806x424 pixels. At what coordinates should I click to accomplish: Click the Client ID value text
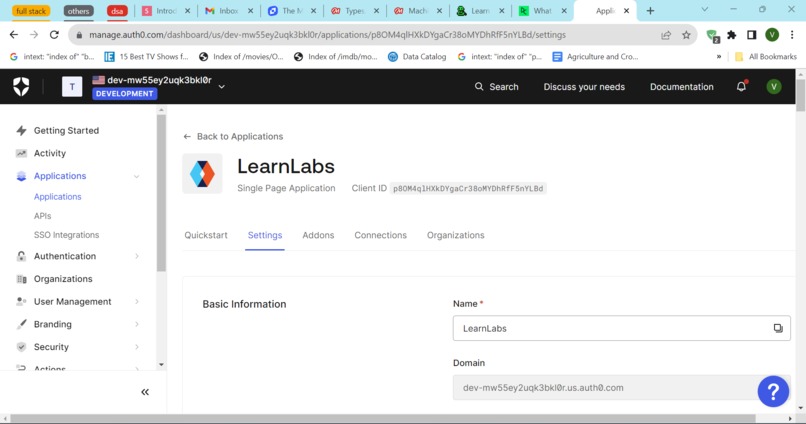tap(468, 189)
